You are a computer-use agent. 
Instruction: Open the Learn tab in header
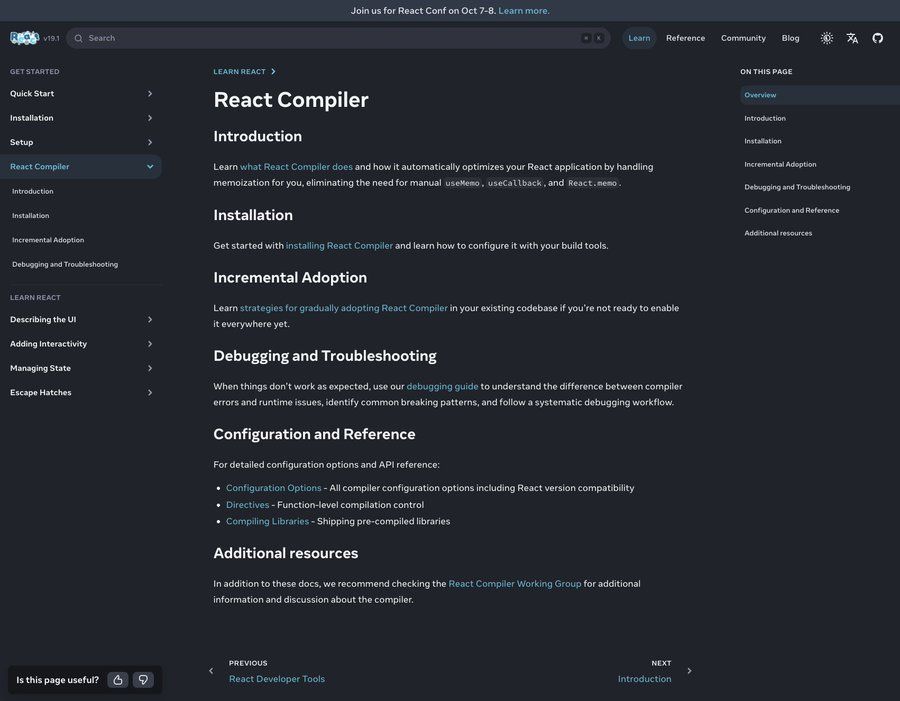coord(639,38)
